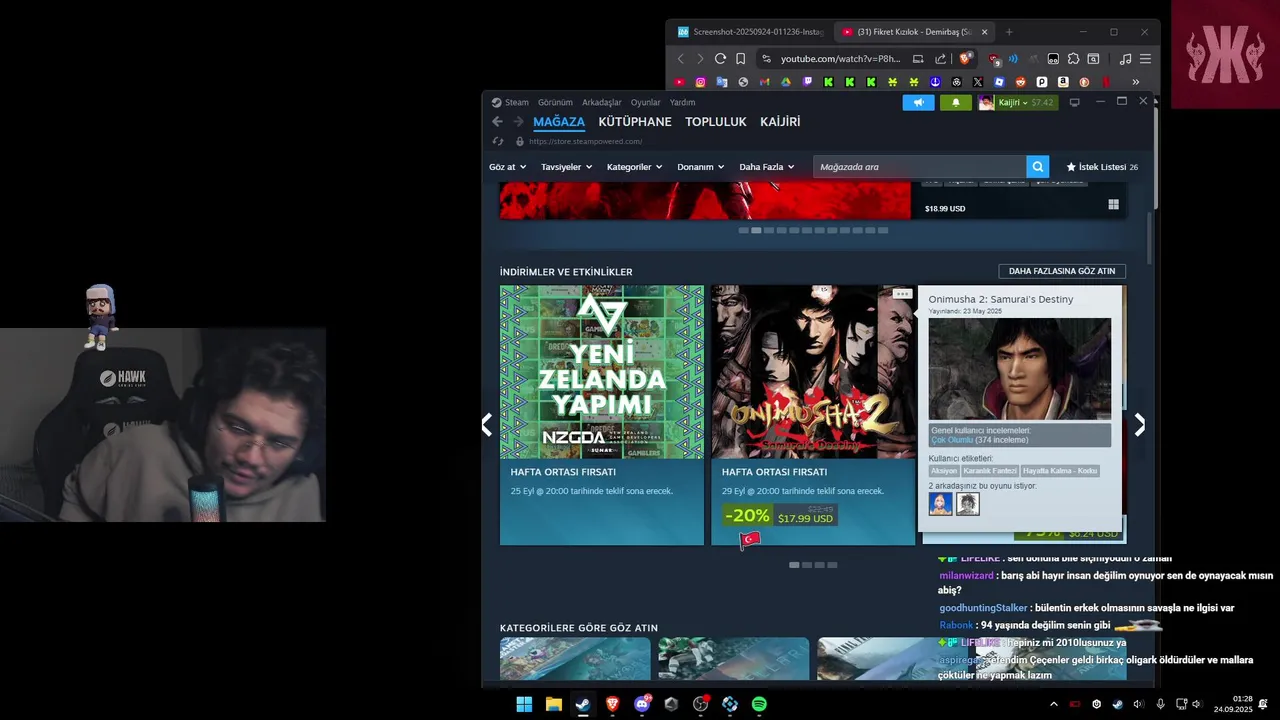Screen dimensions: 1280x720
Task: Open the Kaijiri account dropdown
Action: [x=1017, y=102]
